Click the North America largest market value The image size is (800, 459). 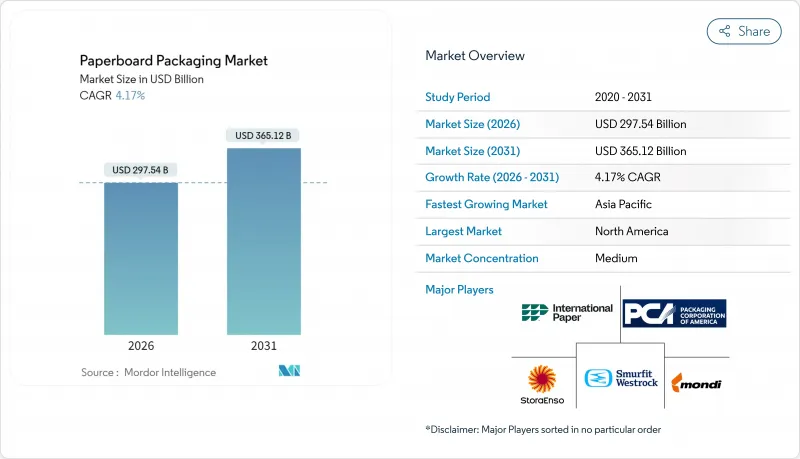(x=631, y=231)
